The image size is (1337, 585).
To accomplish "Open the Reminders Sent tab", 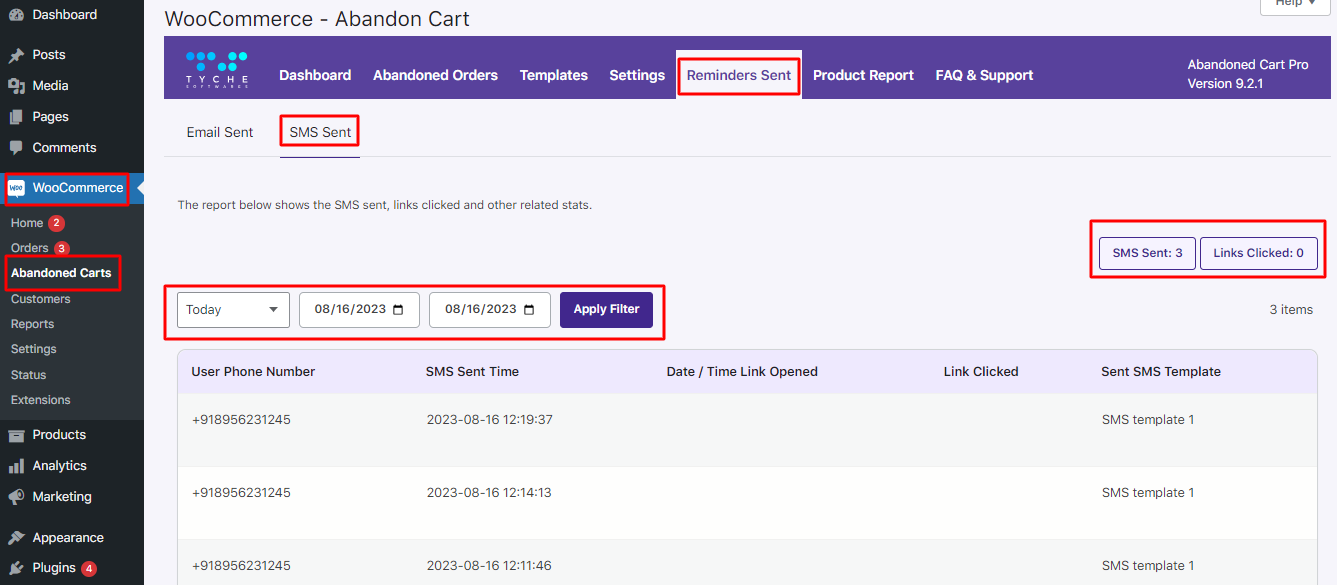I will click(x=739, y=75).
